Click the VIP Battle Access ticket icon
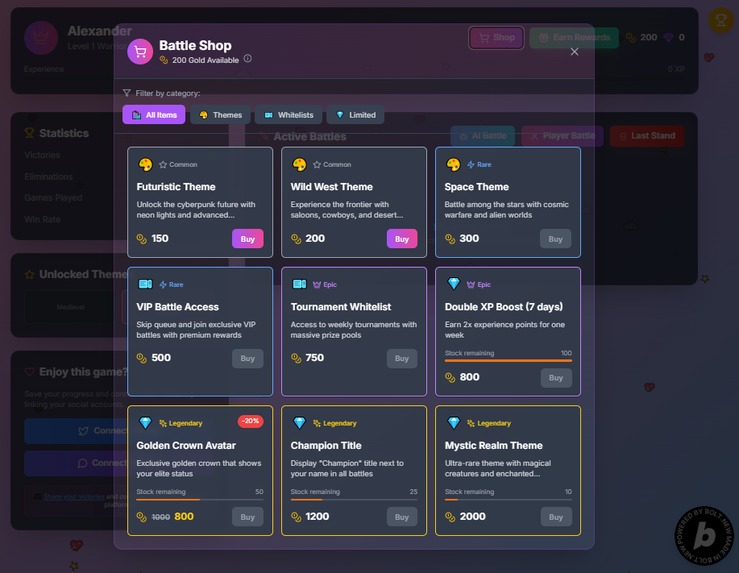Image resolution: width=739 pixels, height=573 pixels. pyautogui.click(x=145, y=284)
